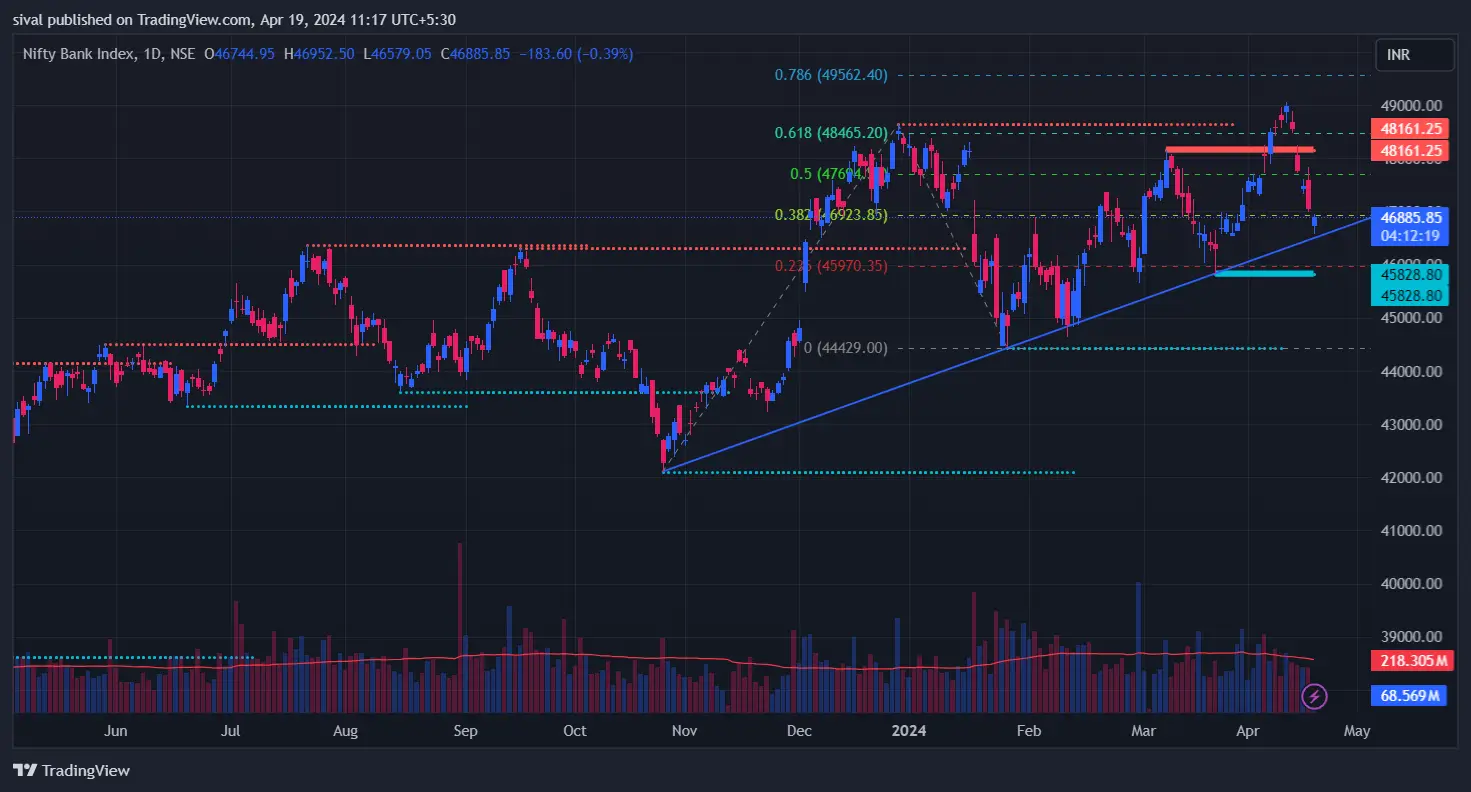Viewport: 1471px width, 792px height.
Task: Click 42000.00 on the price axis
Action: [1409, 477]
